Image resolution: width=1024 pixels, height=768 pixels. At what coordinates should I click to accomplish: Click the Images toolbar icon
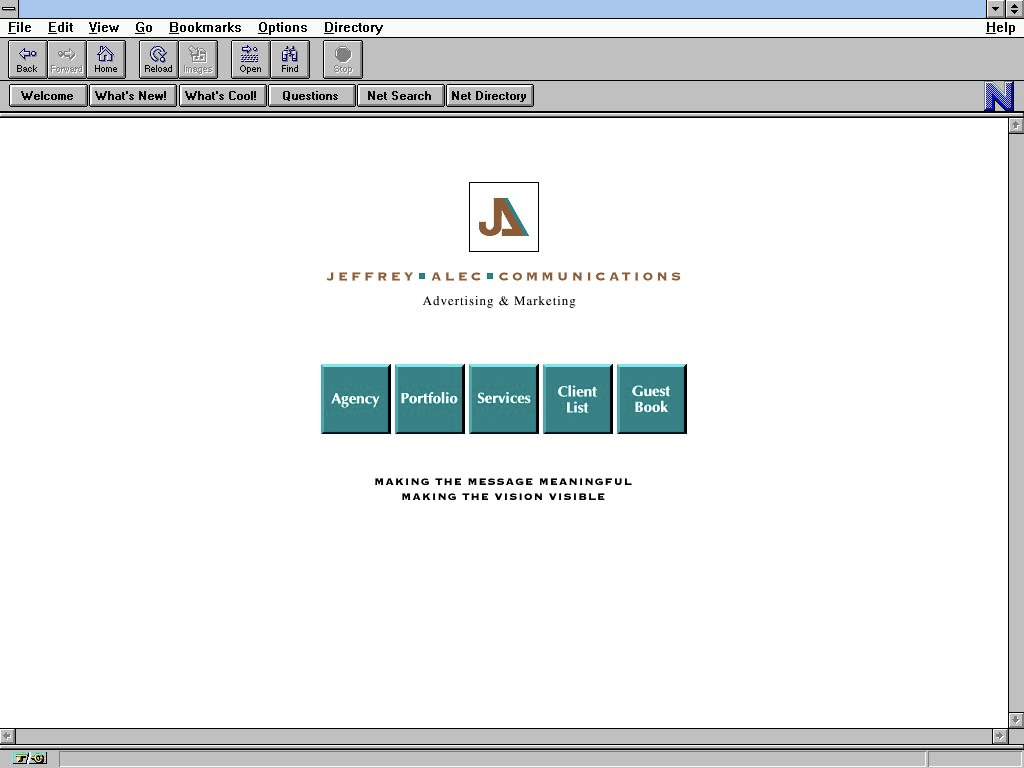coord(198,59)
